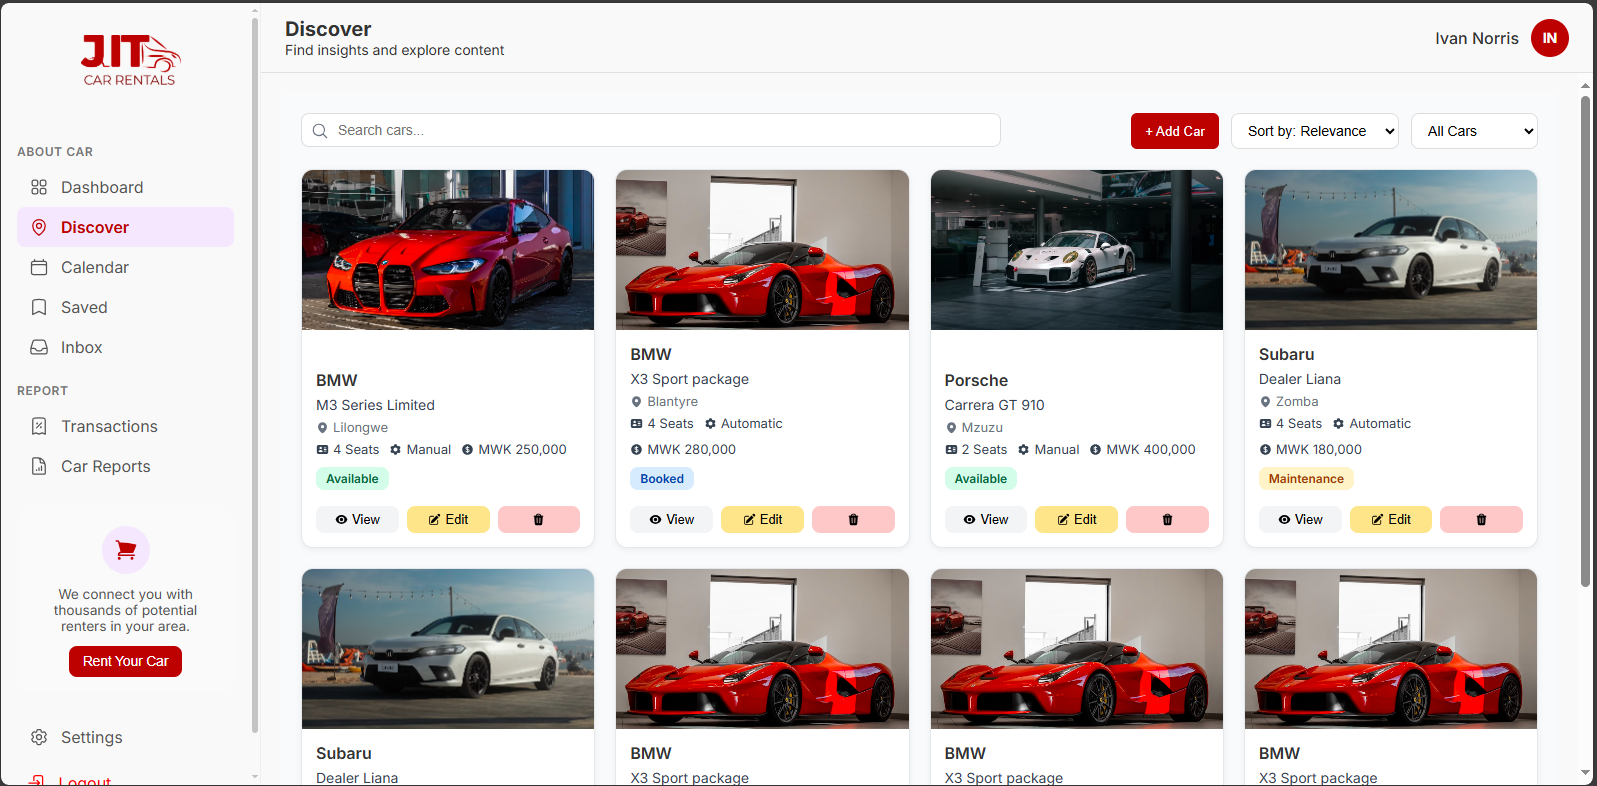Focus the Search cars input field

tap(650, 131)
